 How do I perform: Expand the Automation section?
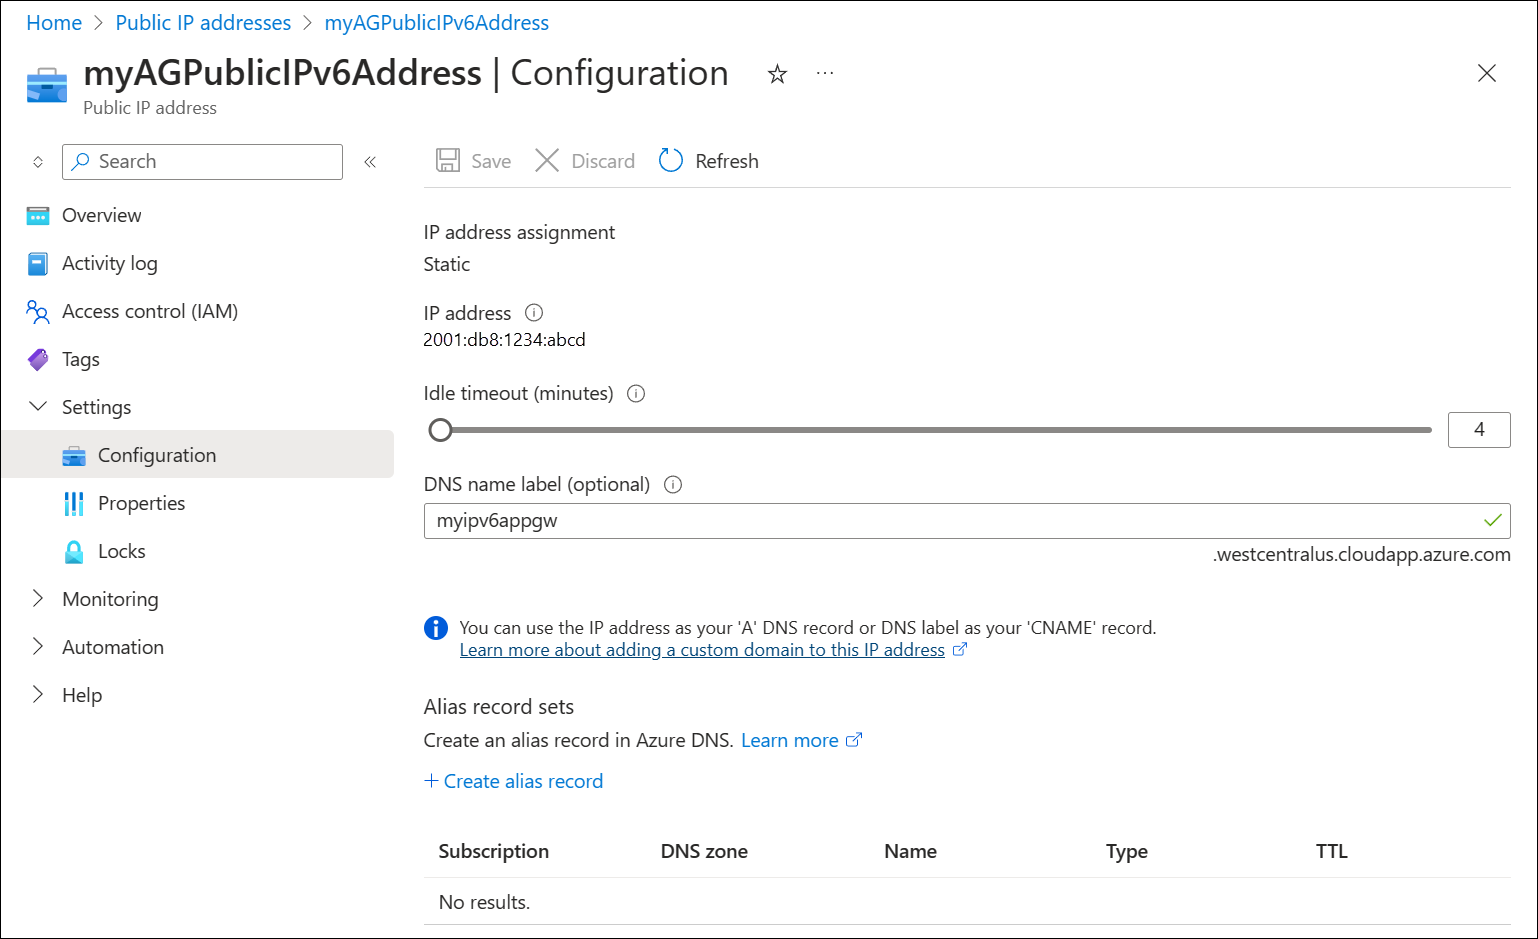[x=37, y=646]
